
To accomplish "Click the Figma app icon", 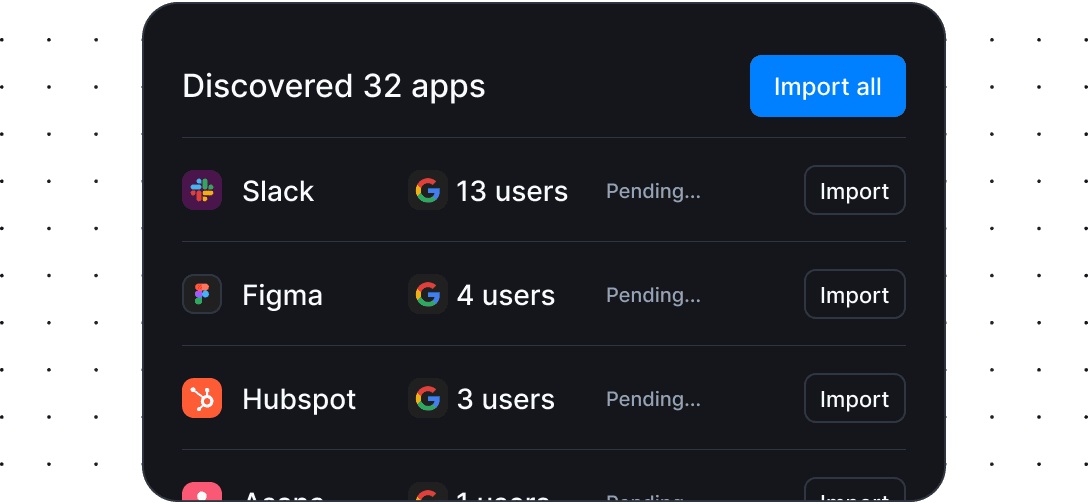I will pos(202,295).
